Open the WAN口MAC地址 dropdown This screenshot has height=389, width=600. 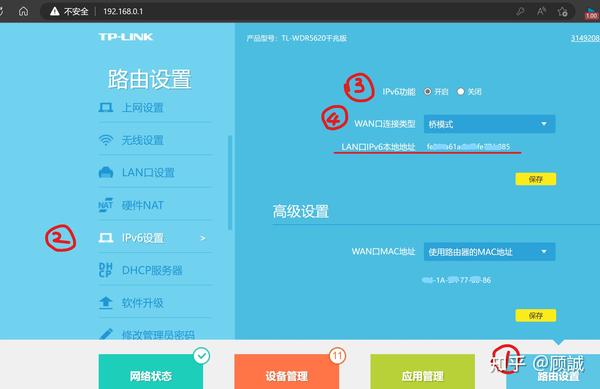[489, 252]
